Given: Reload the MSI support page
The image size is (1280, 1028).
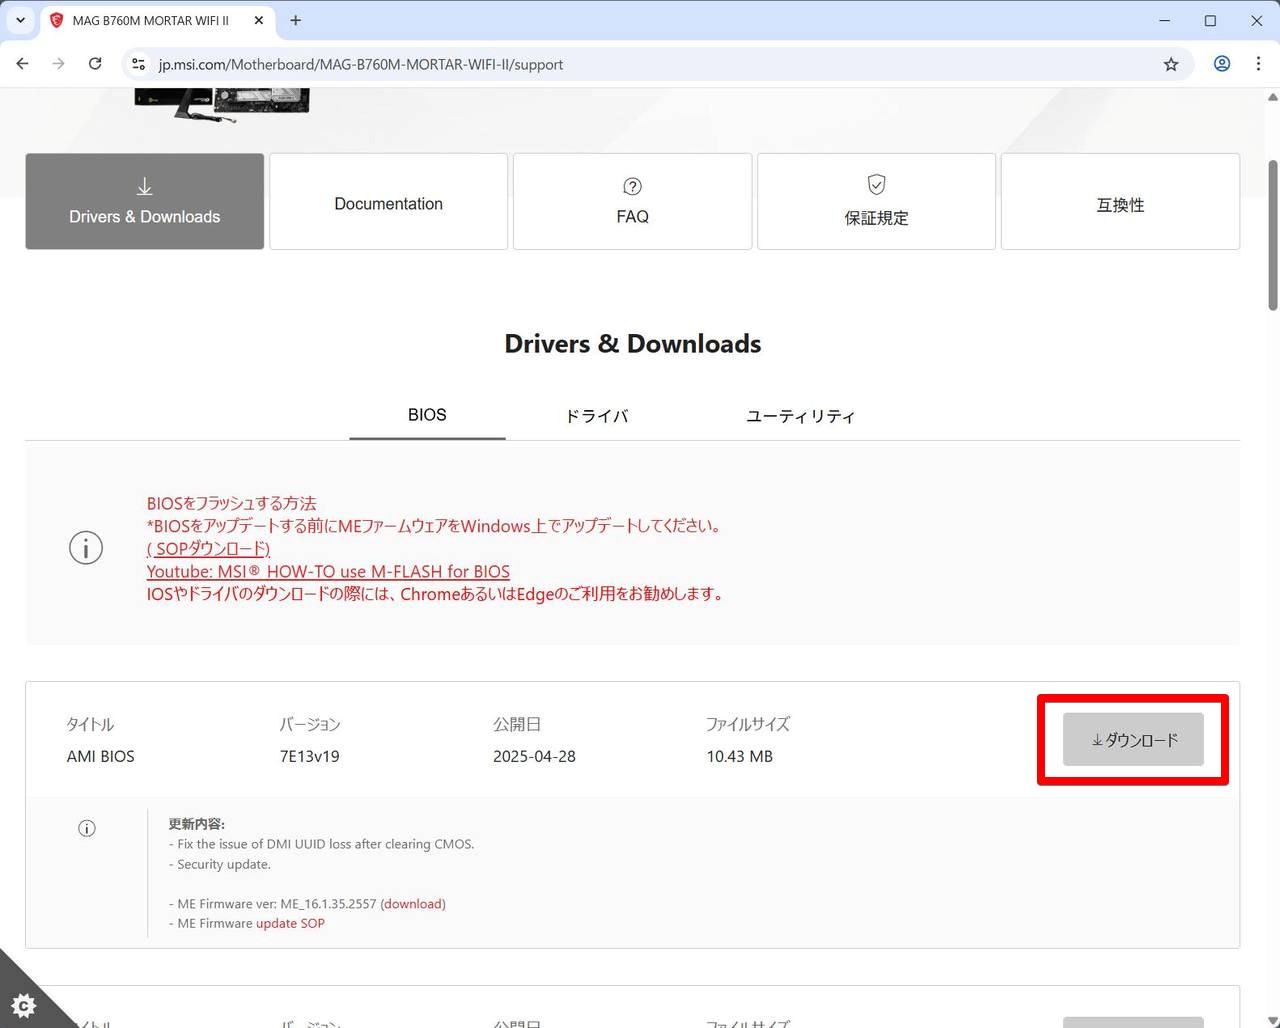Looking at the screenshot, I should [x=95, y=64].
